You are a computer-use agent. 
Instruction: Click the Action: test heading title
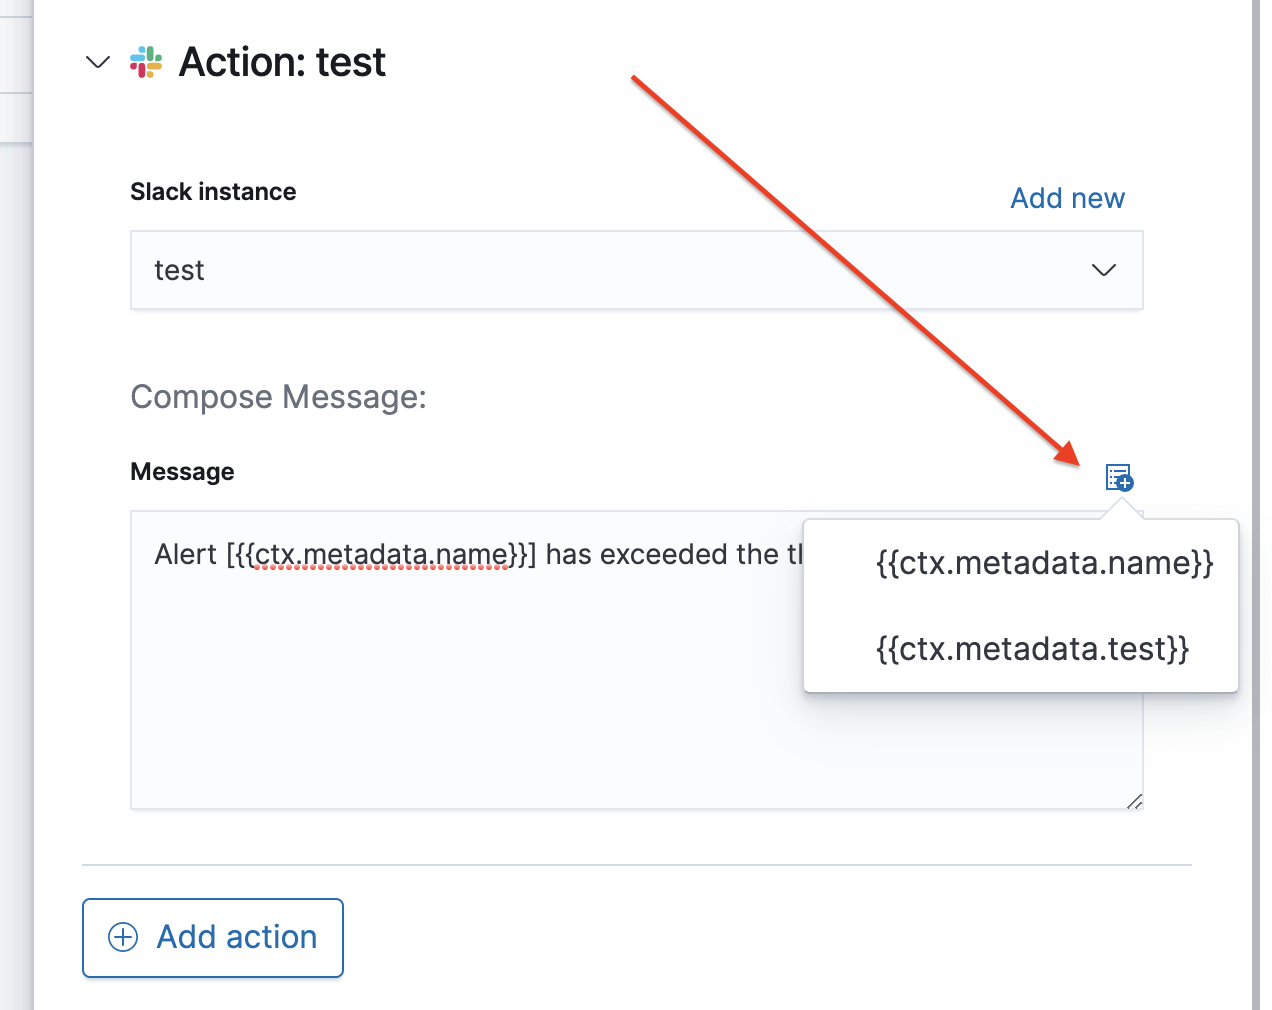tap(282, 62)
